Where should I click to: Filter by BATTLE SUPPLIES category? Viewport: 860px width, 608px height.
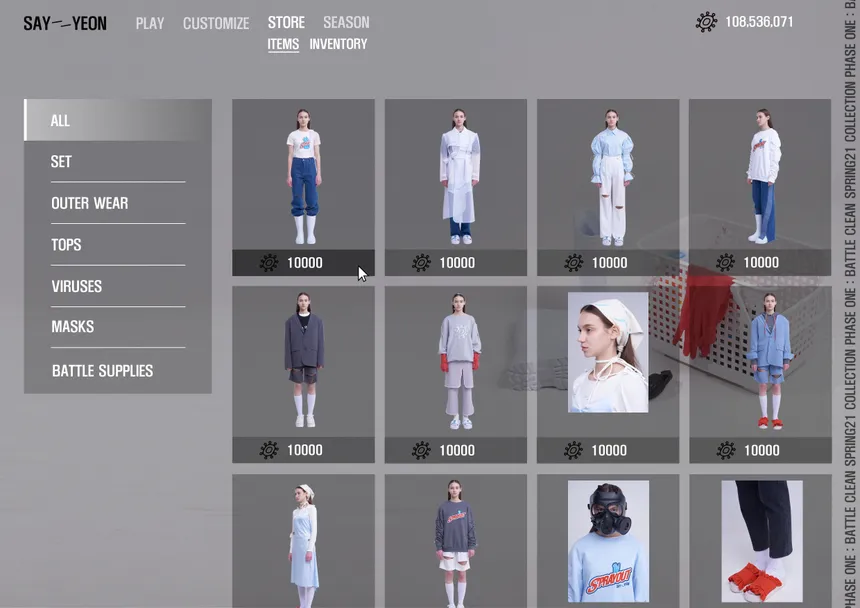tap(118, 371)
